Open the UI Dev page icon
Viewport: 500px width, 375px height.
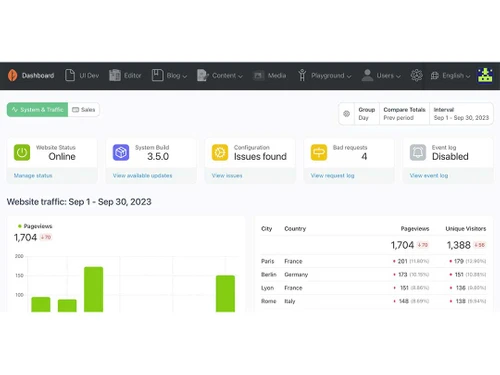70,75
